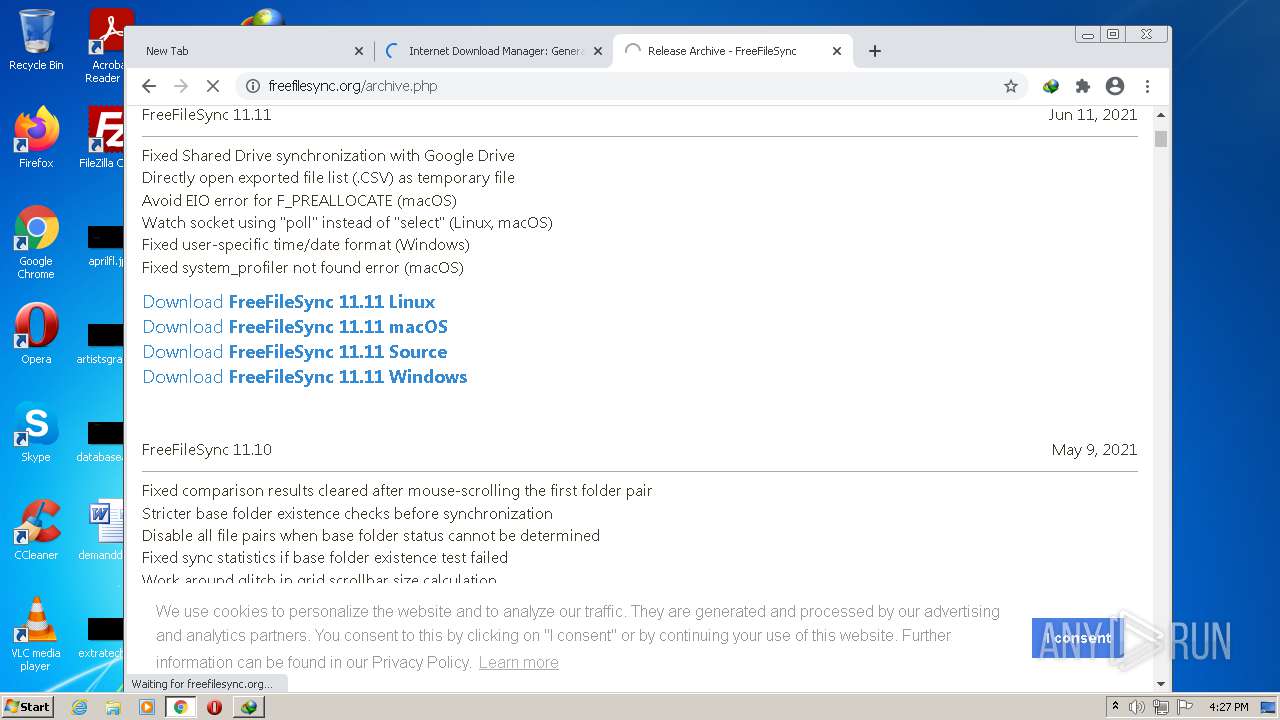Image resolution: width=1280 pixels, height=720 pixels.
Task: Click 'Fixed user-specific time/date format (Windows)'
Action: coord(305,245)
